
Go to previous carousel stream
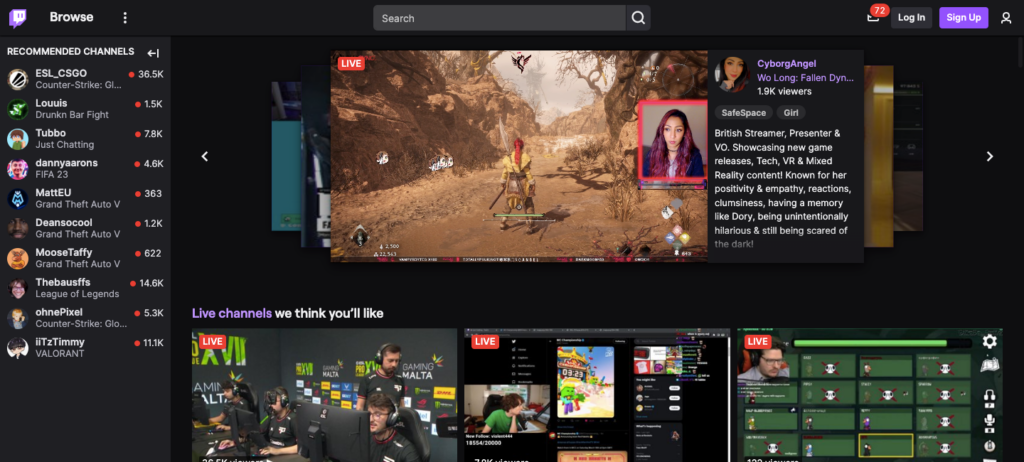coord(205,156)
